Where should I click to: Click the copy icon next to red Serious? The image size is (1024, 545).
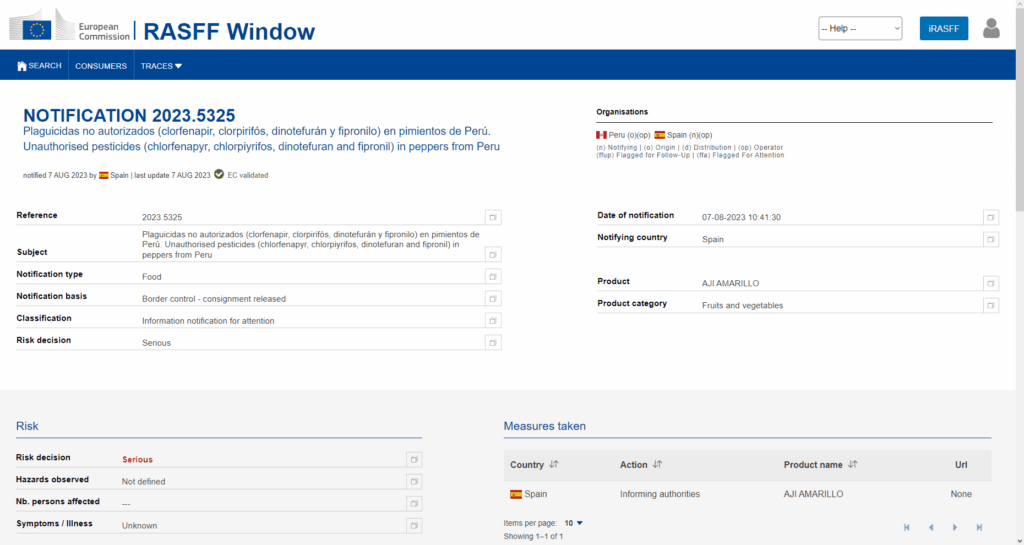tap(413, 459)
